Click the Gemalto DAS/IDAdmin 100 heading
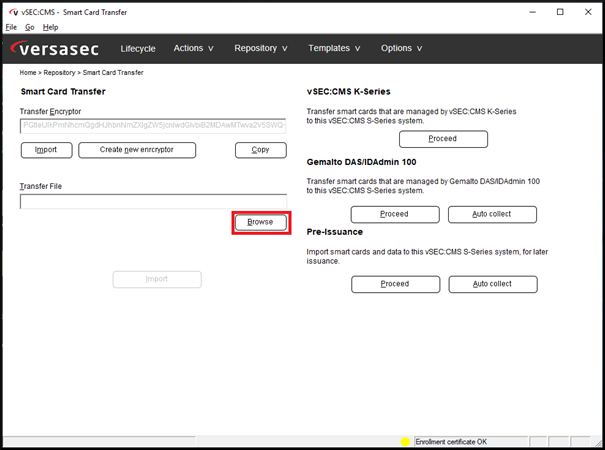This screenshot has height=450, width=605. tap(361, 162)
